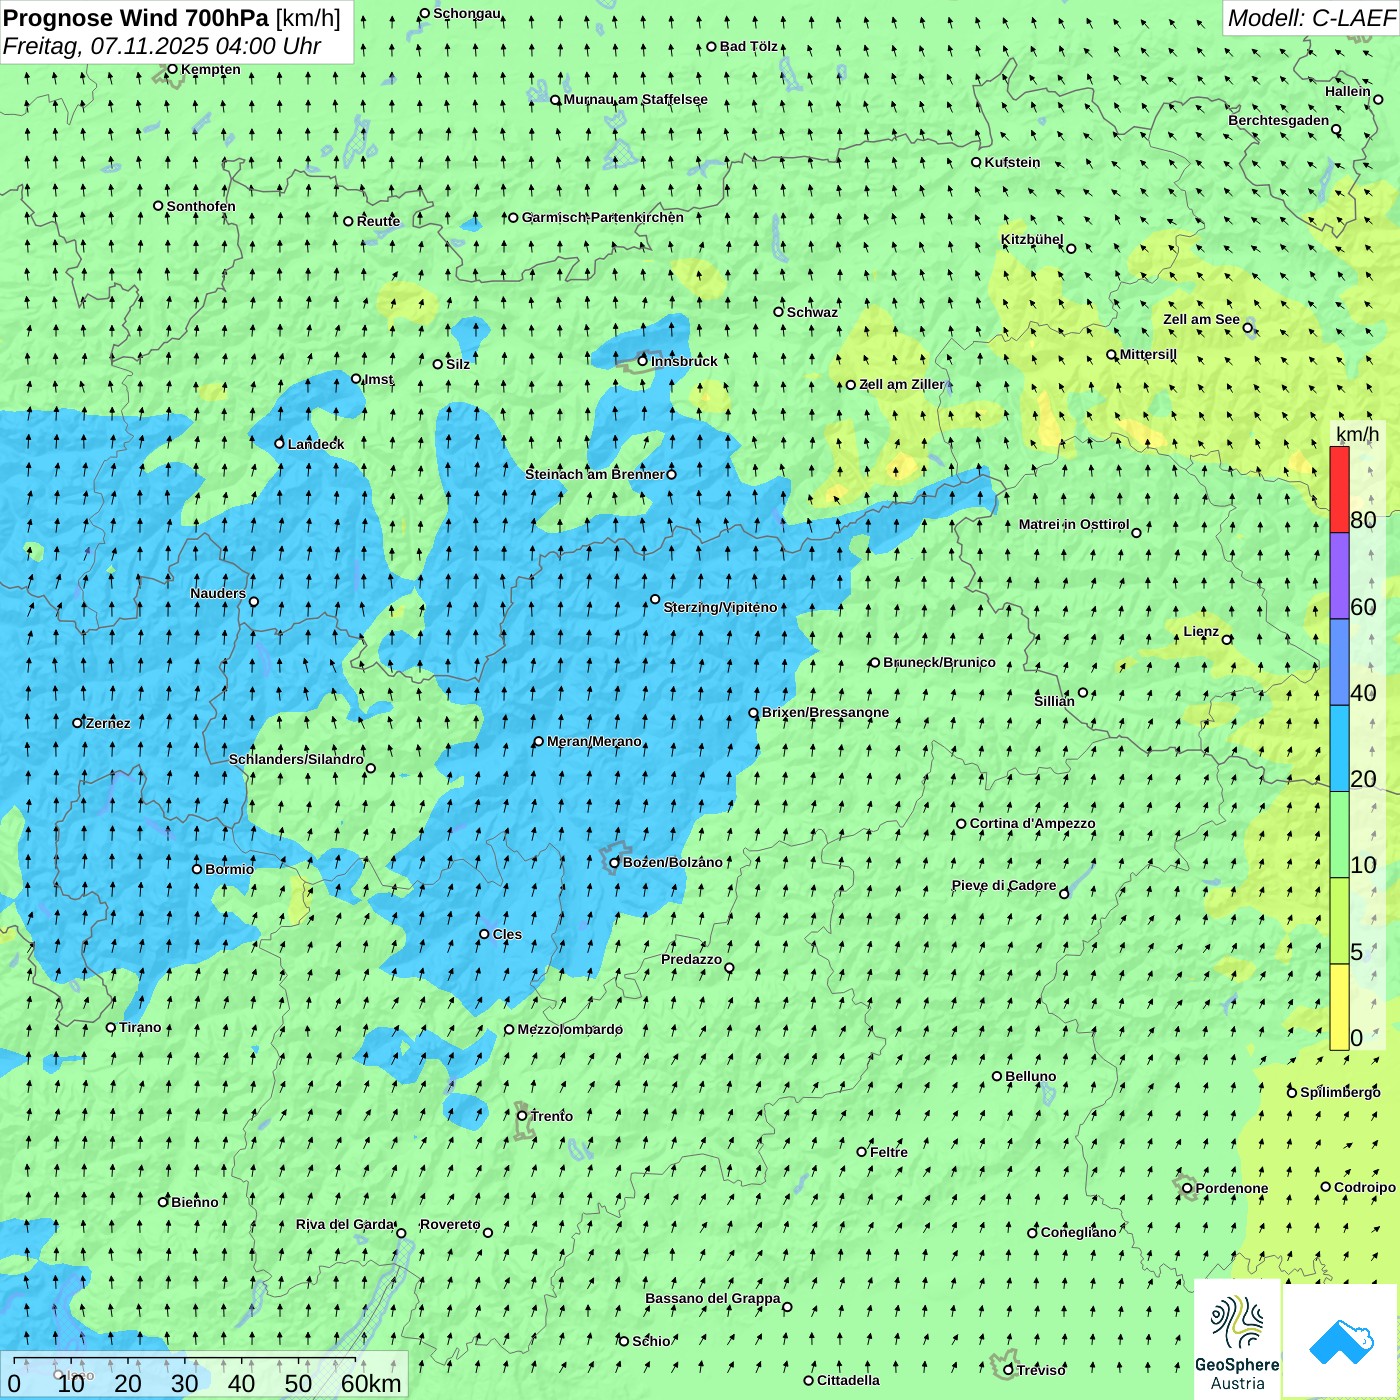1400x1400 pixels.
Task: Click the GeoSphere Austria logo
Action: tap(1237, 1341)
